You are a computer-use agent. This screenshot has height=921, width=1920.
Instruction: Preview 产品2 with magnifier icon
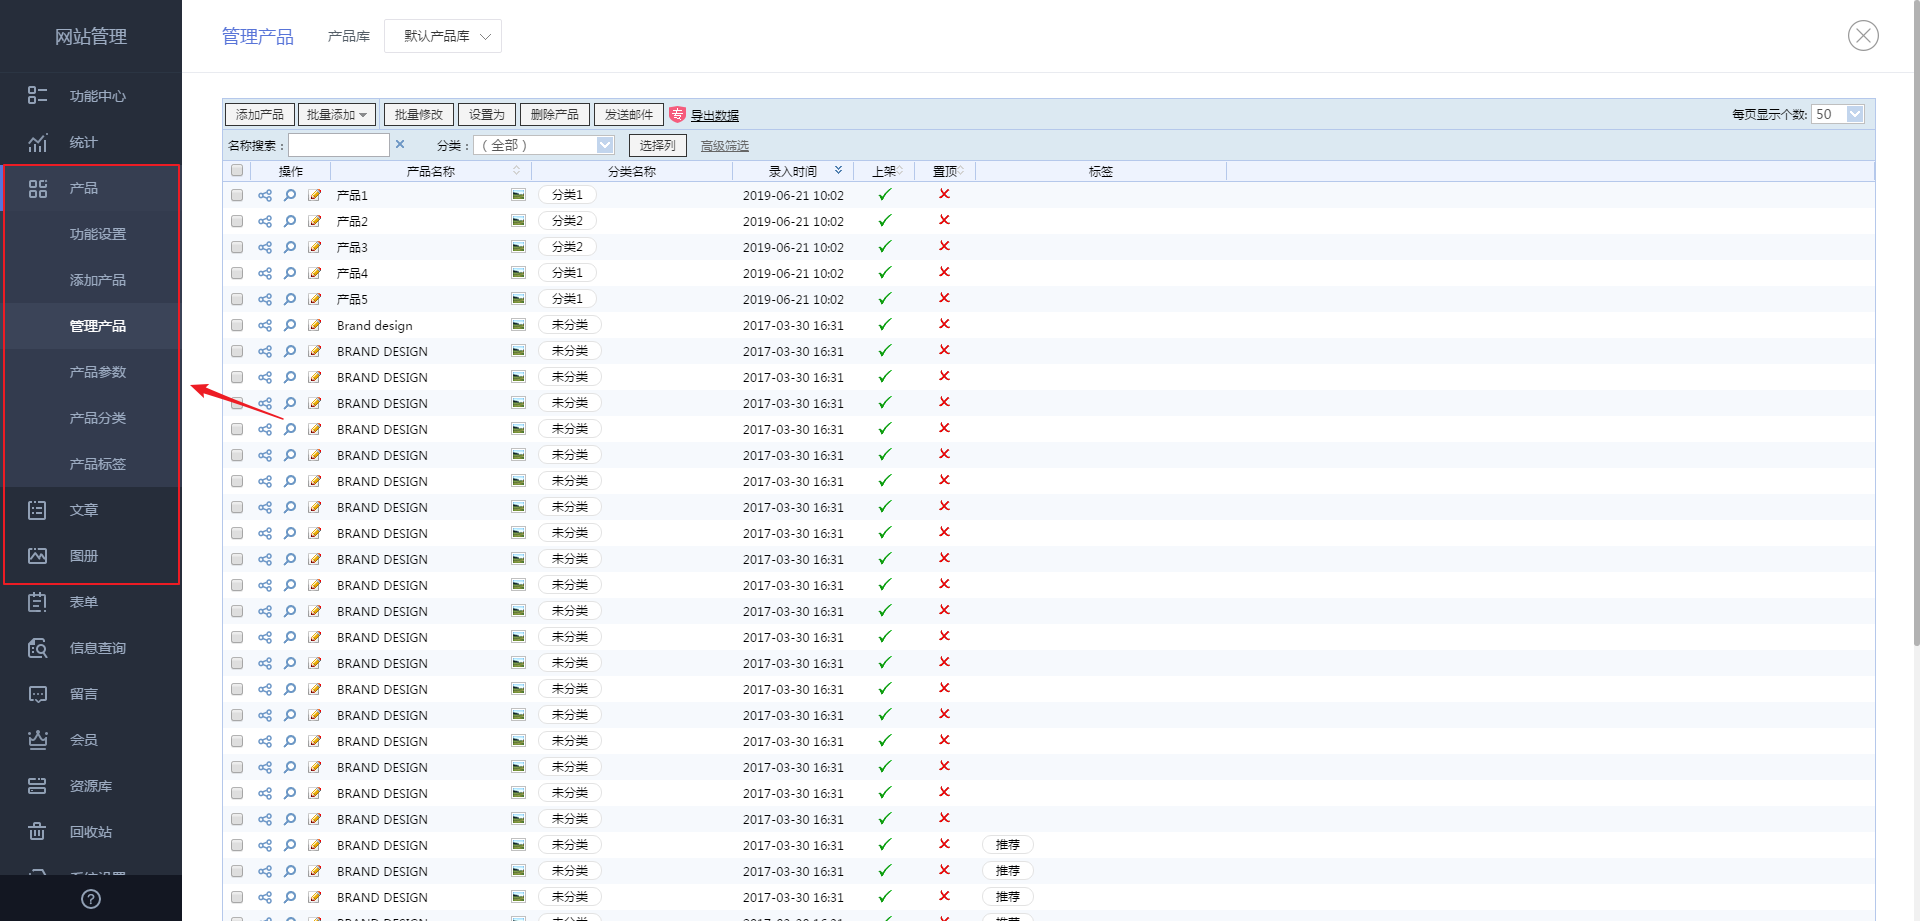(x=290, y=221)
